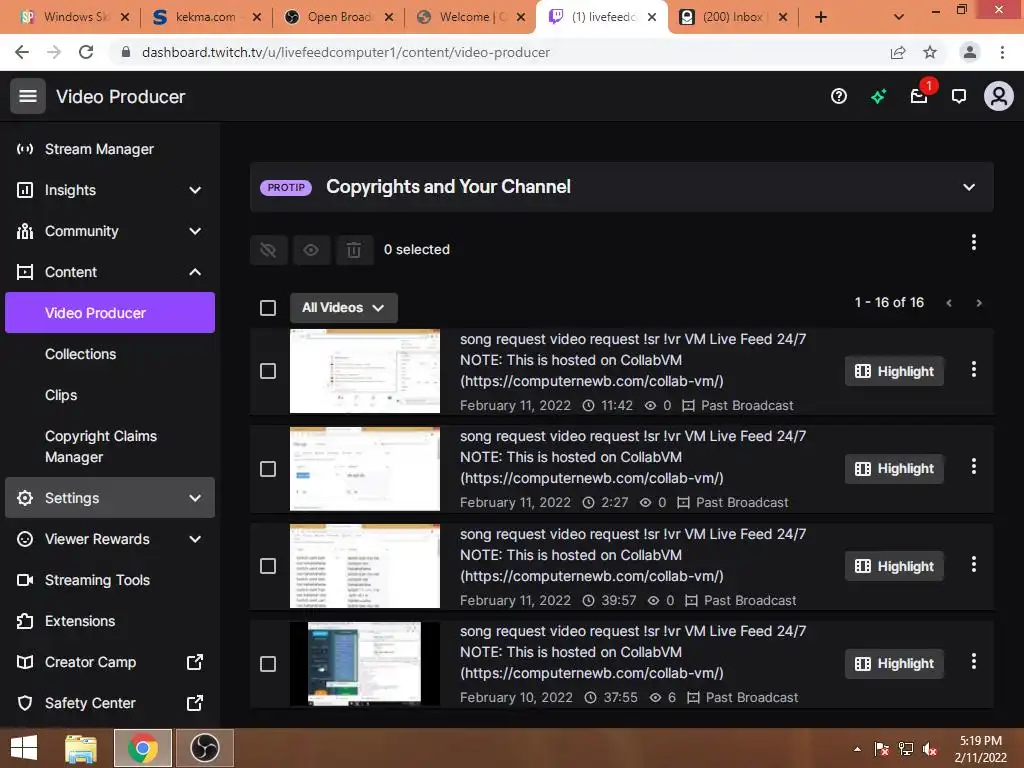Open options menu for 2:27 video
The image size is (1024, 768).
point(974,466)
